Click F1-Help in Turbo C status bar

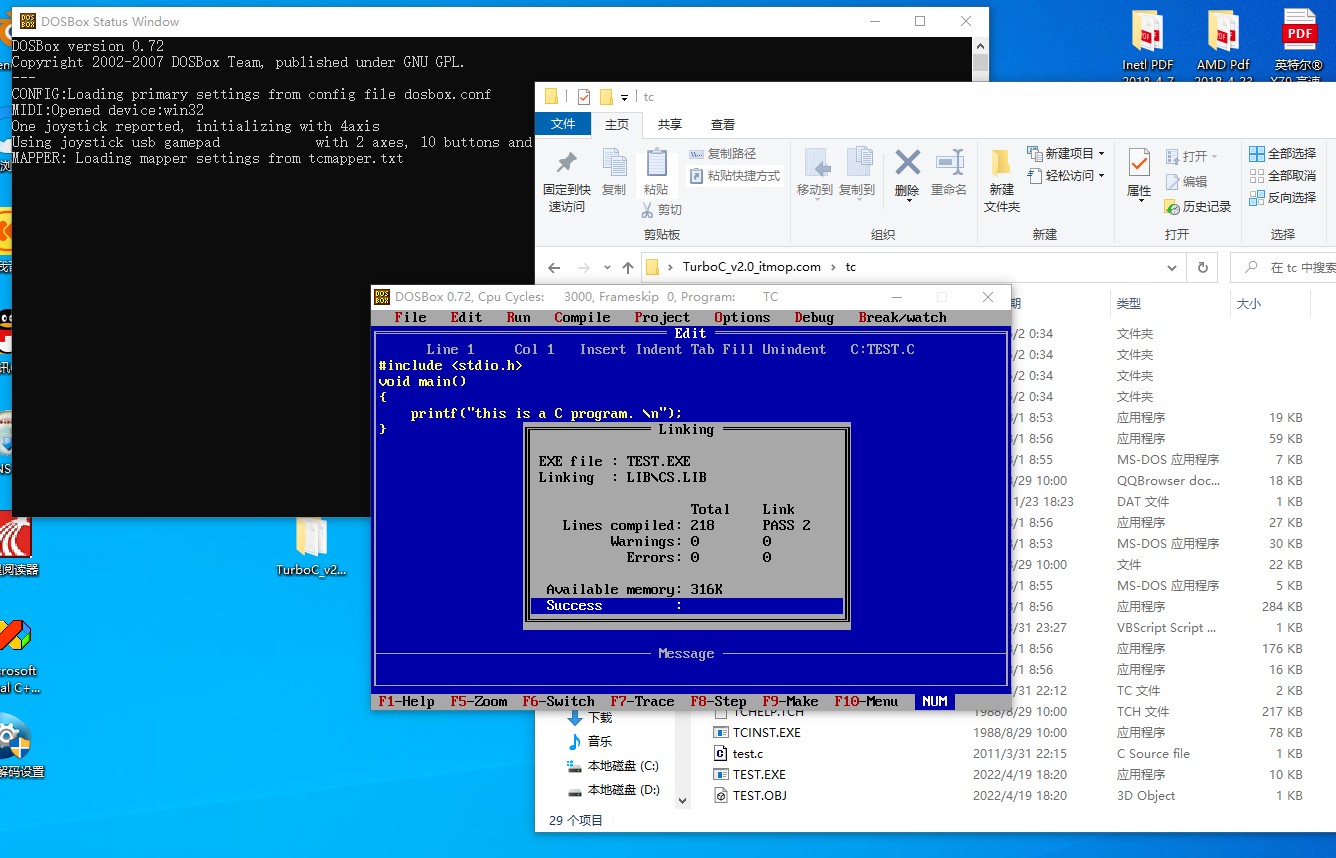(x=406, y=702)
